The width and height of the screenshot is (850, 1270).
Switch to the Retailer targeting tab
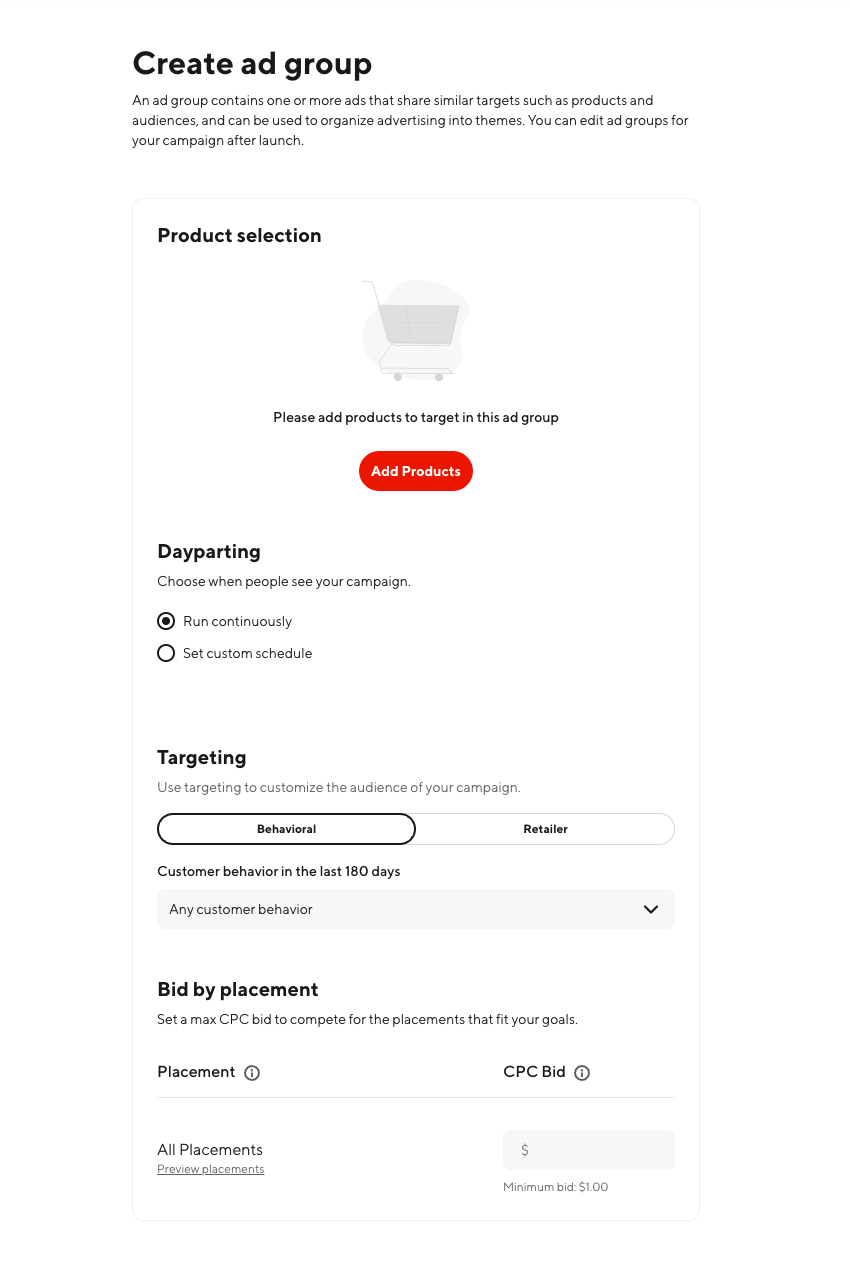click(545, 829)
